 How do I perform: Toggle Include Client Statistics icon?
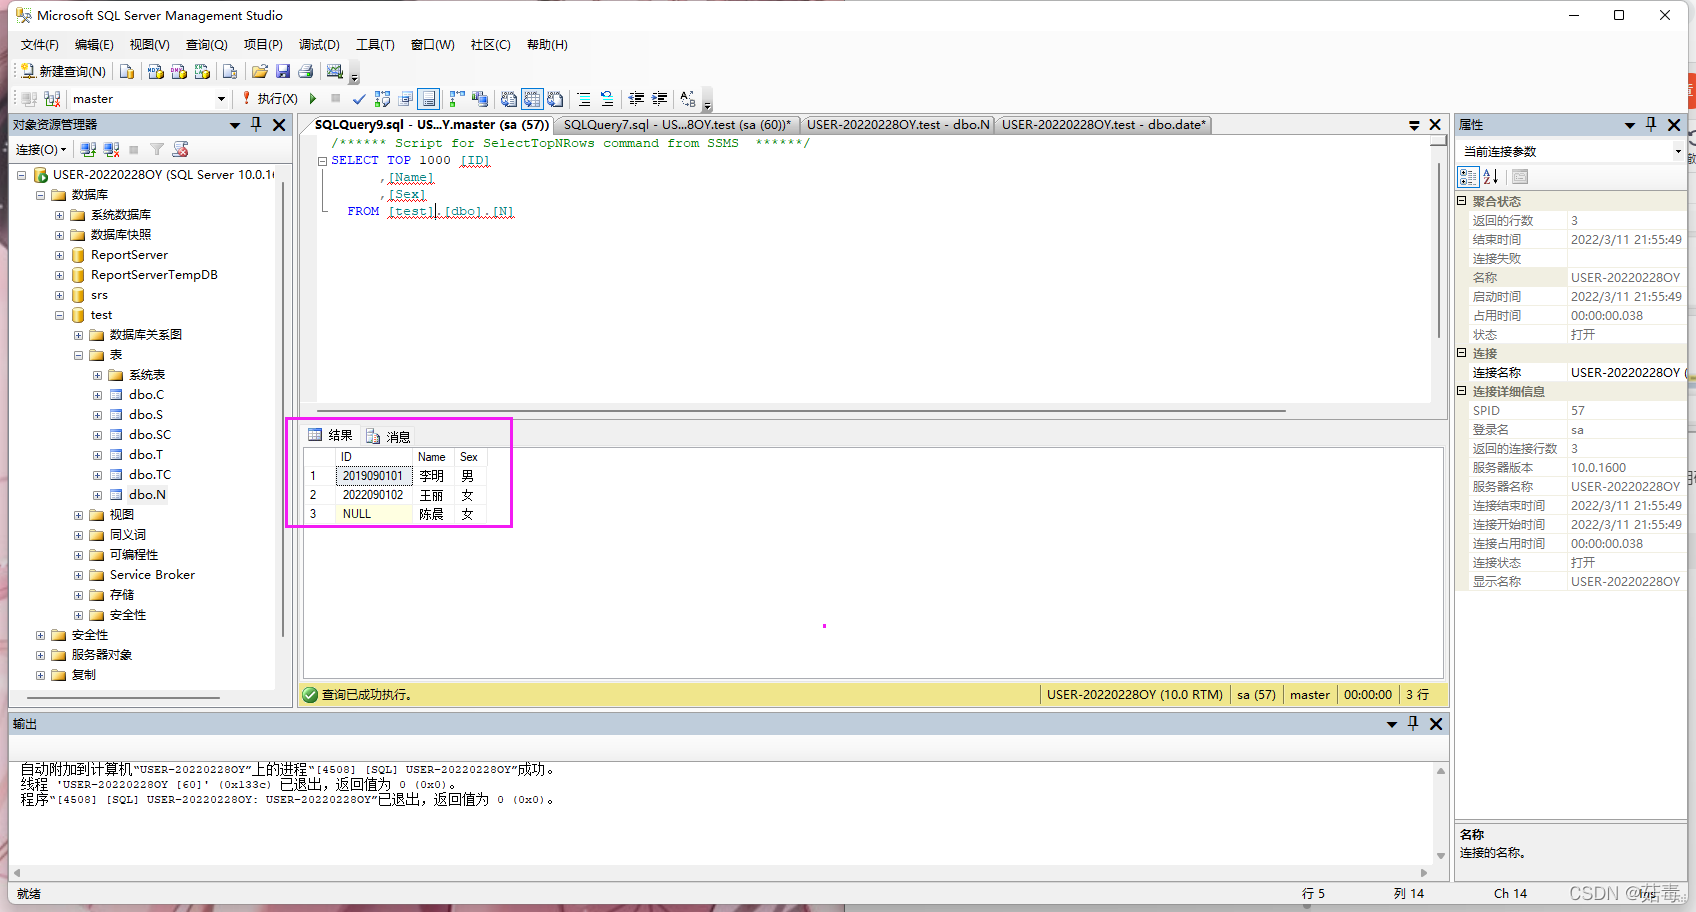480,99
